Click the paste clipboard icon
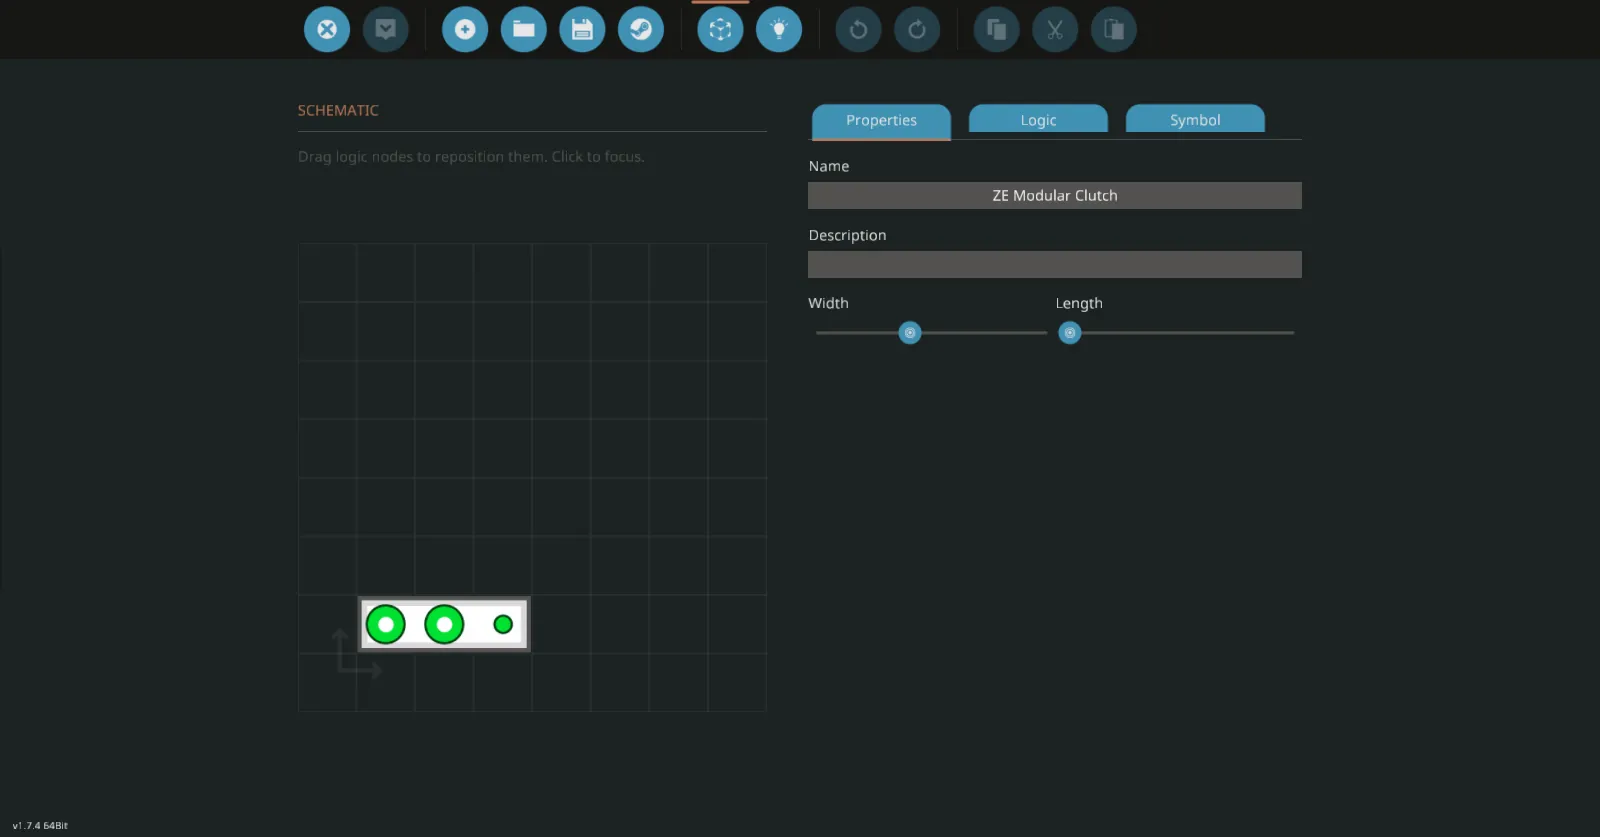 1114,29
